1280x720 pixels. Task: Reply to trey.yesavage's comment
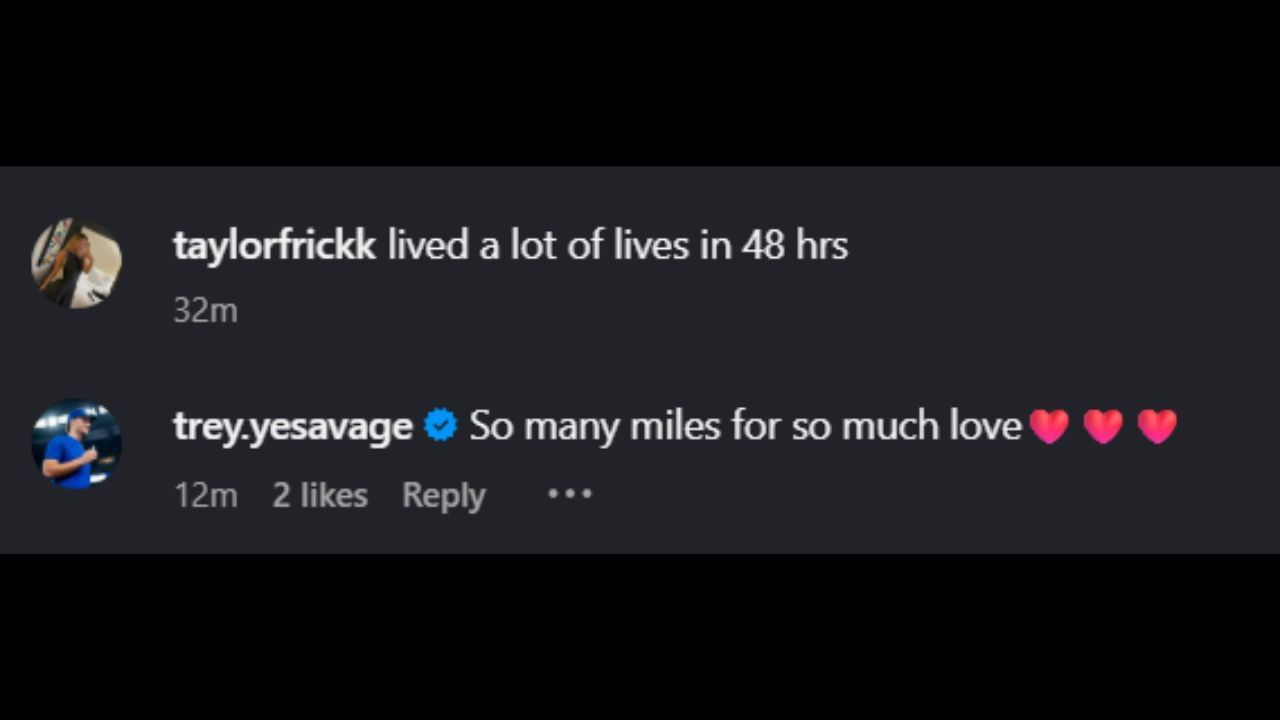point(443,495)
